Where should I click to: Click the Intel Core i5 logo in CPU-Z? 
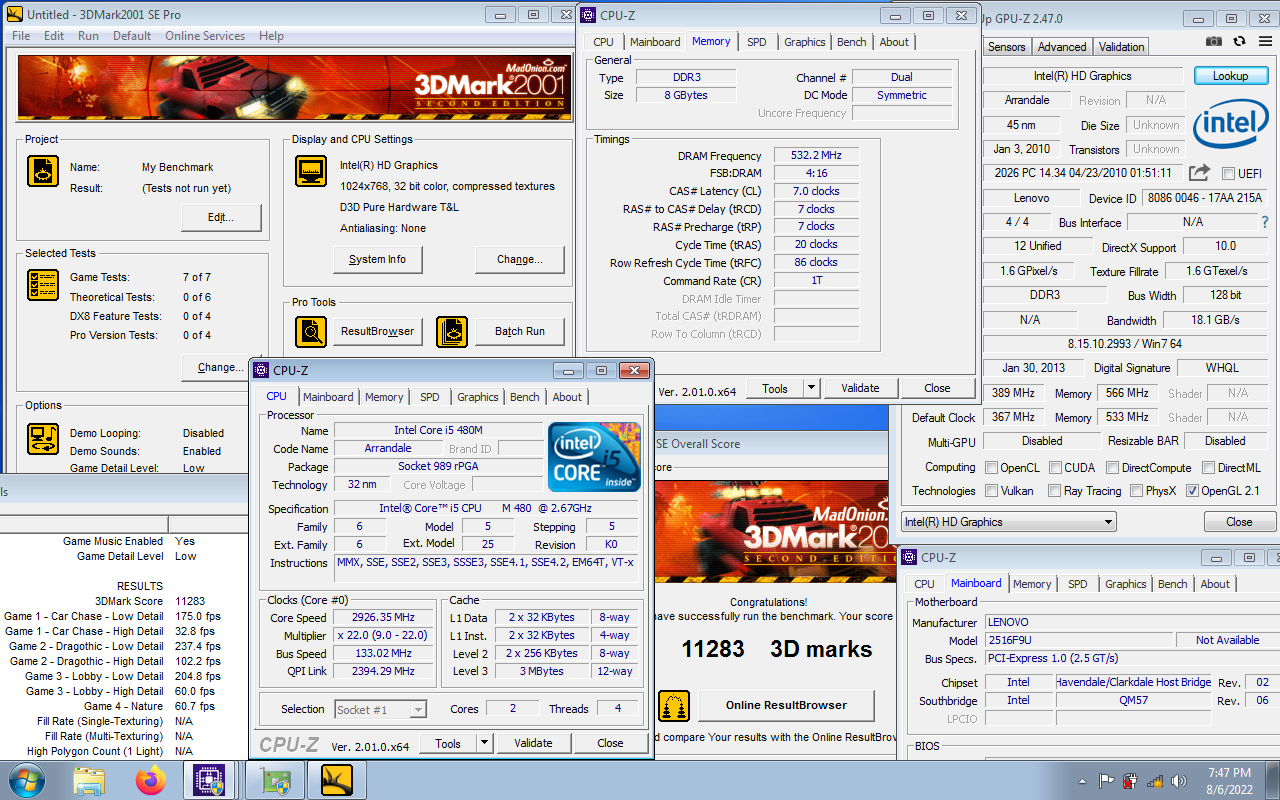coord(594,457)
